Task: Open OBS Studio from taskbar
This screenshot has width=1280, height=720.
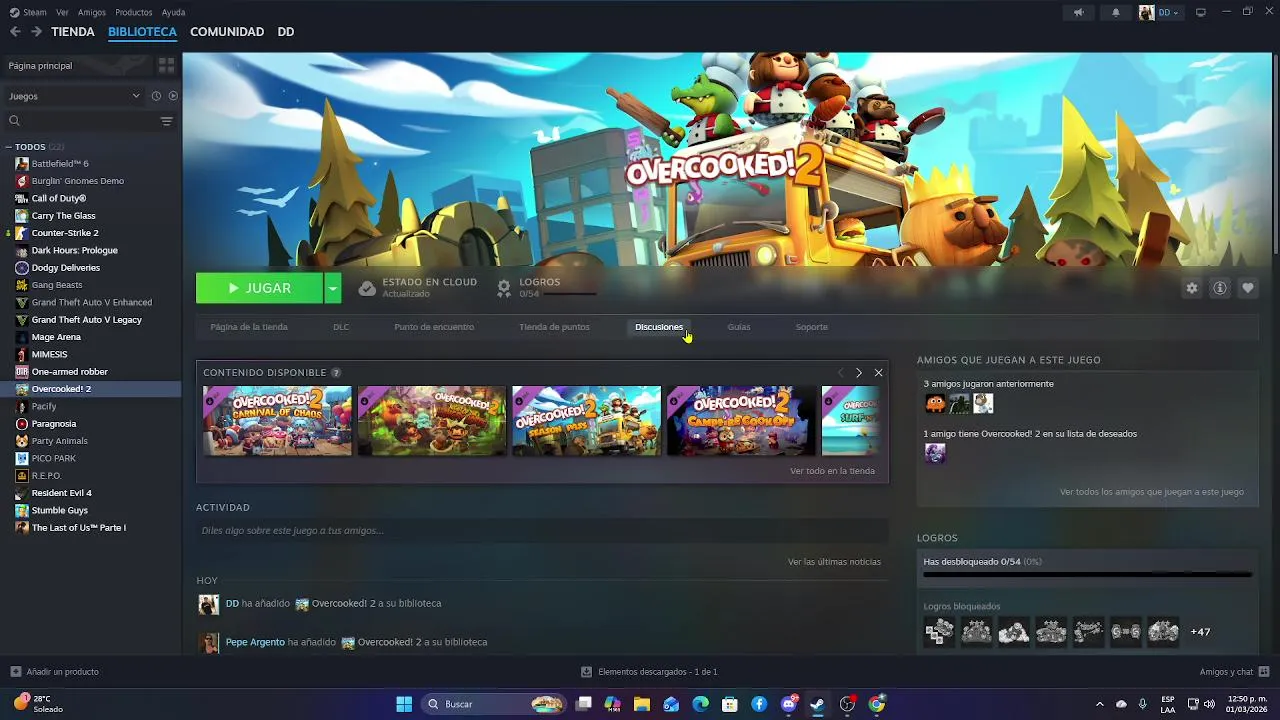Action: point(848,704)
